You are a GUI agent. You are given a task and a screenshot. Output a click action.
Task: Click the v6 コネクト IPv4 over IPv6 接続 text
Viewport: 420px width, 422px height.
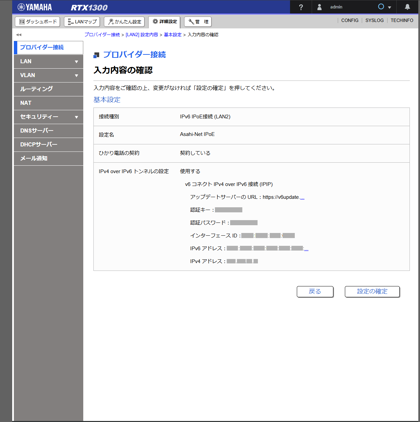point(229,184)
